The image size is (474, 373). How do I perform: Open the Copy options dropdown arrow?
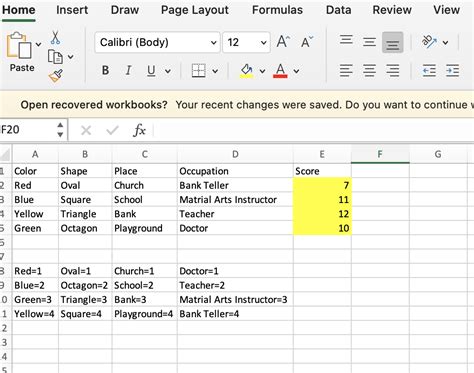coord(71,57)
